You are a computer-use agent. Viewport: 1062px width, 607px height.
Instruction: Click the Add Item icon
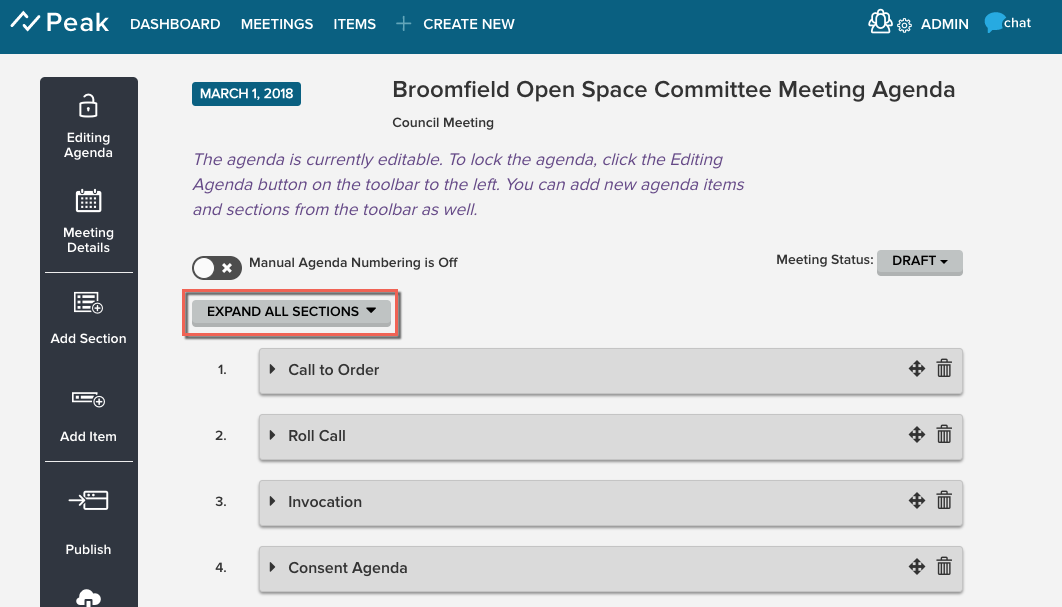(88, 400)
